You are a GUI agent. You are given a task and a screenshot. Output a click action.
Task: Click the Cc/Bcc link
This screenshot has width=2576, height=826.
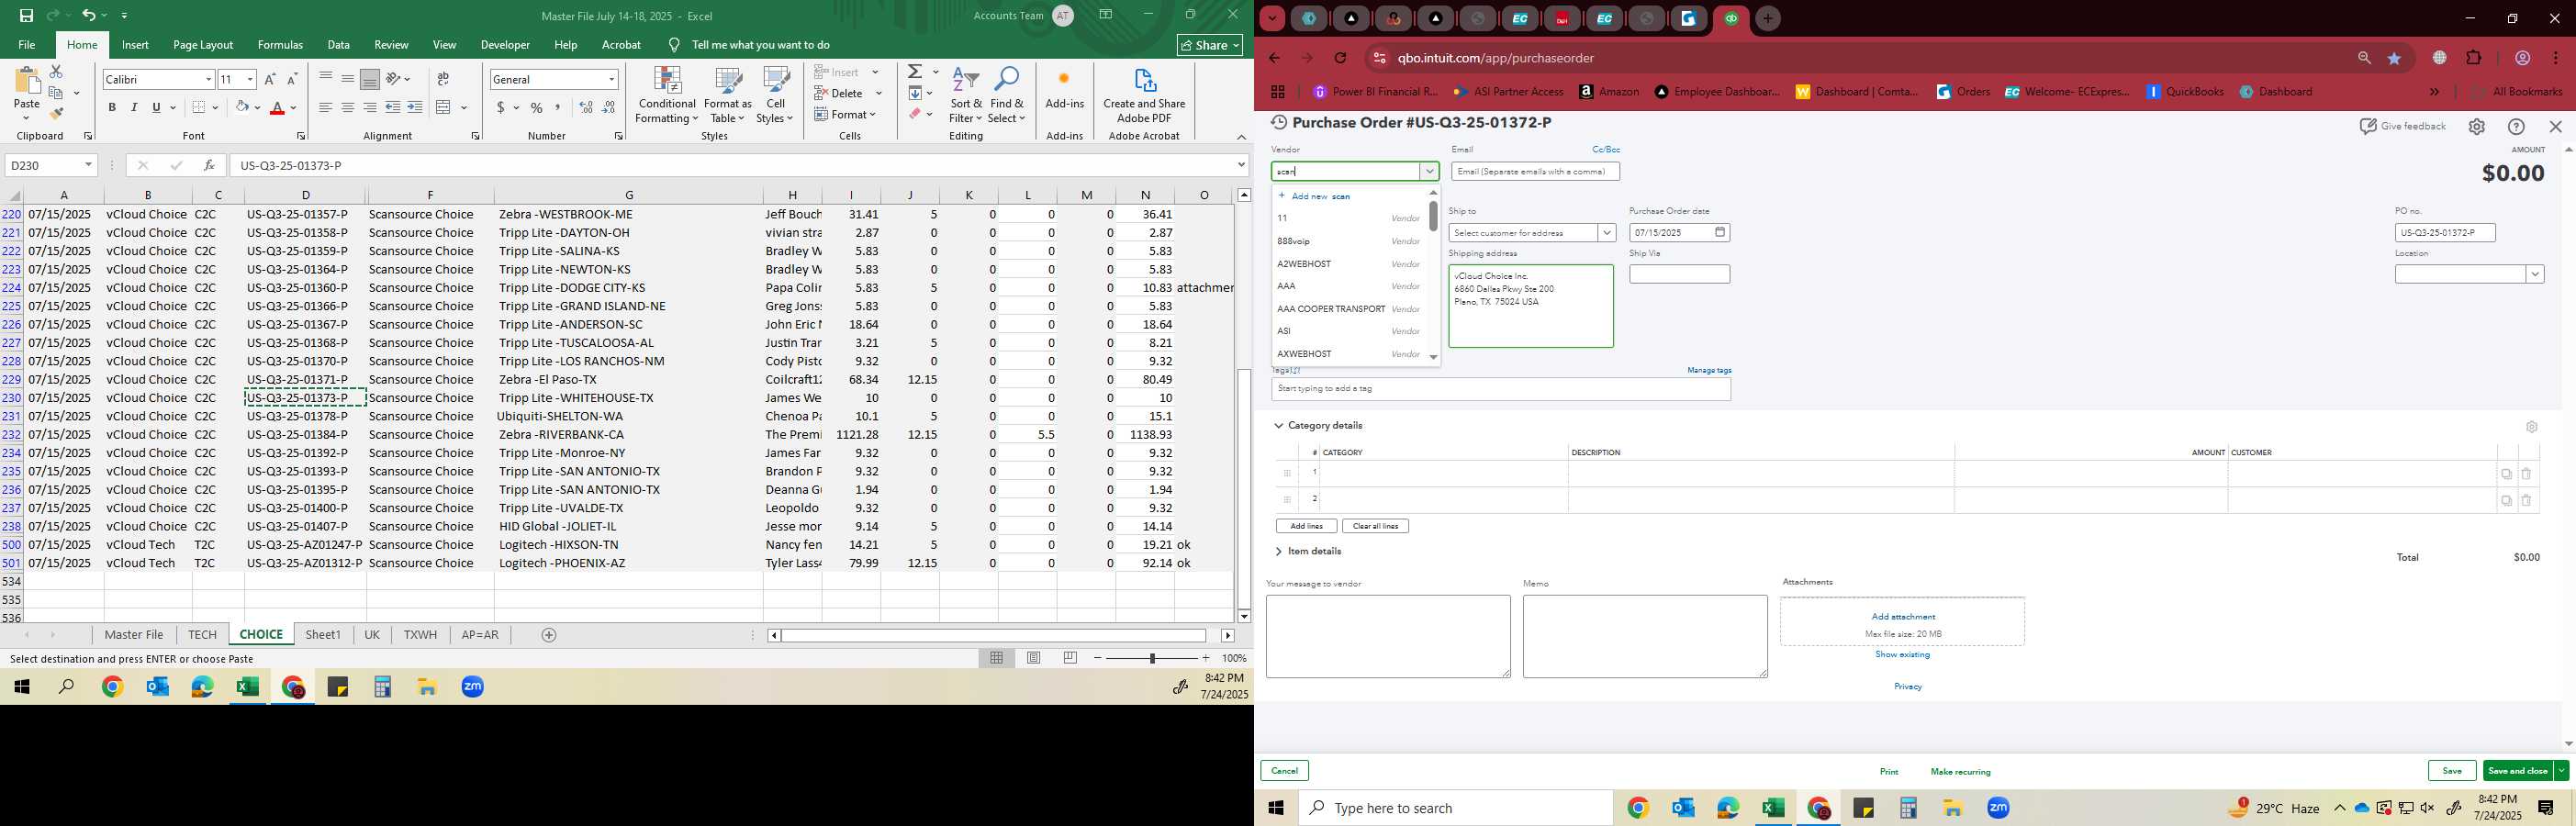click(1606, 150)
